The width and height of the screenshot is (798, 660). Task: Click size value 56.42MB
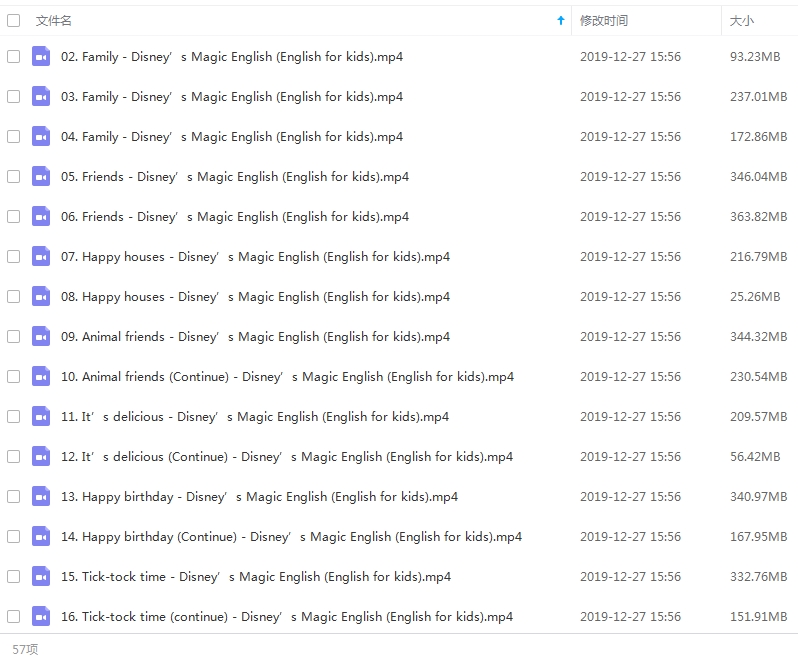755,456
